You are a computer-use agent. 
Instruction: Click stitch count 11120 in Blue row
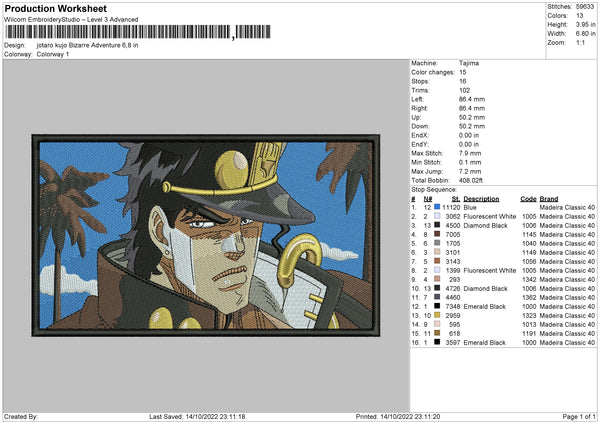pos(451,207)
